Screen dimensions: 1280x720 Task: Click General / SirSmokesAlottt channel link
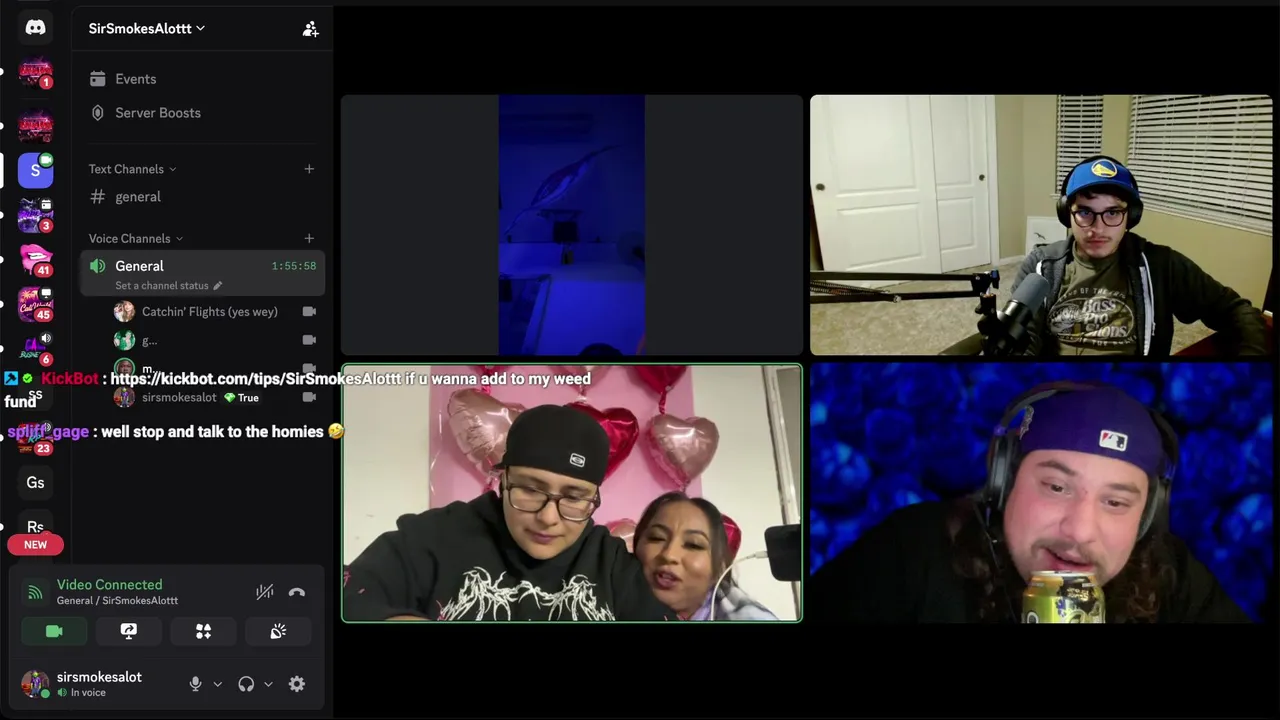[117, 601]
